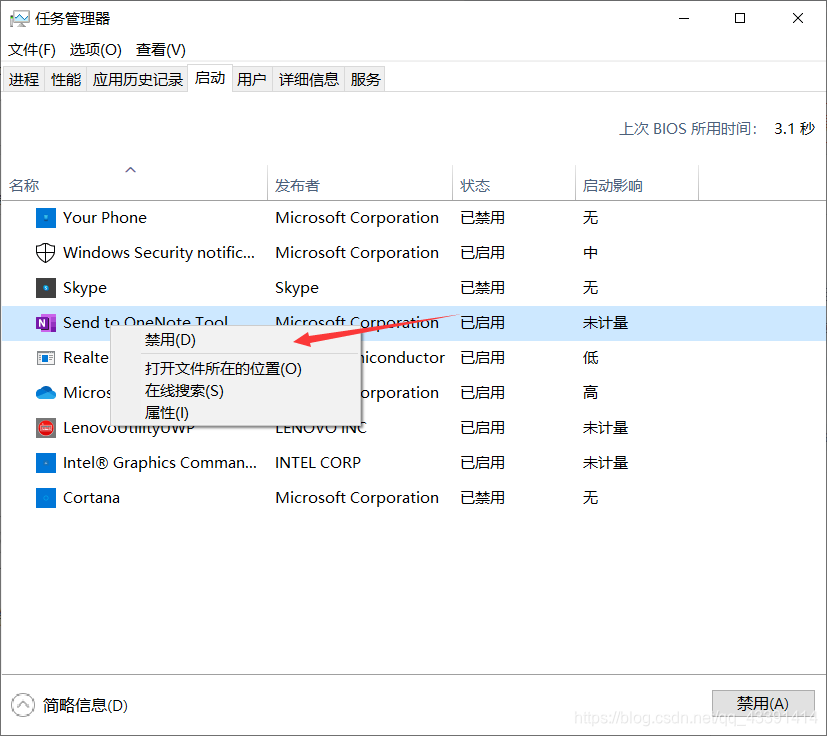Click the sort arrow above the 名称 column
827x736 pixels.
click(130, 169)
